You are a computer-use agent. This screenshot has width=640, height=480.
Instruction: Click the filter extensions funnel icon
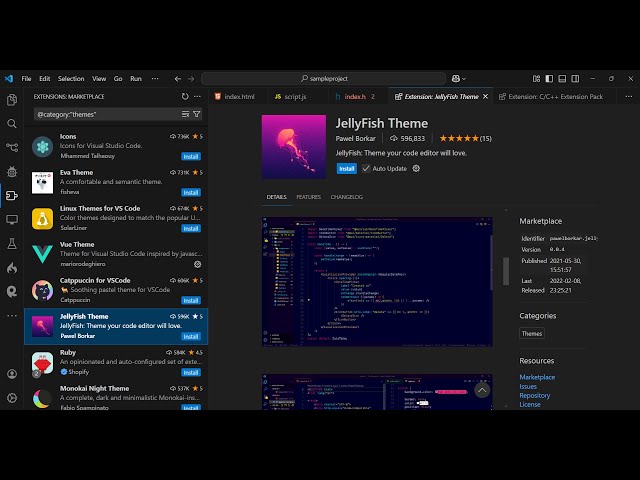tap(196, 114)
